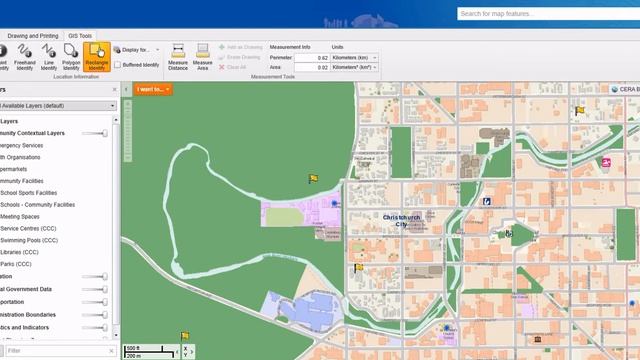Click the Add as Drawing icon
The width and height of the screenshot is (640, 360).
point(222,47)
